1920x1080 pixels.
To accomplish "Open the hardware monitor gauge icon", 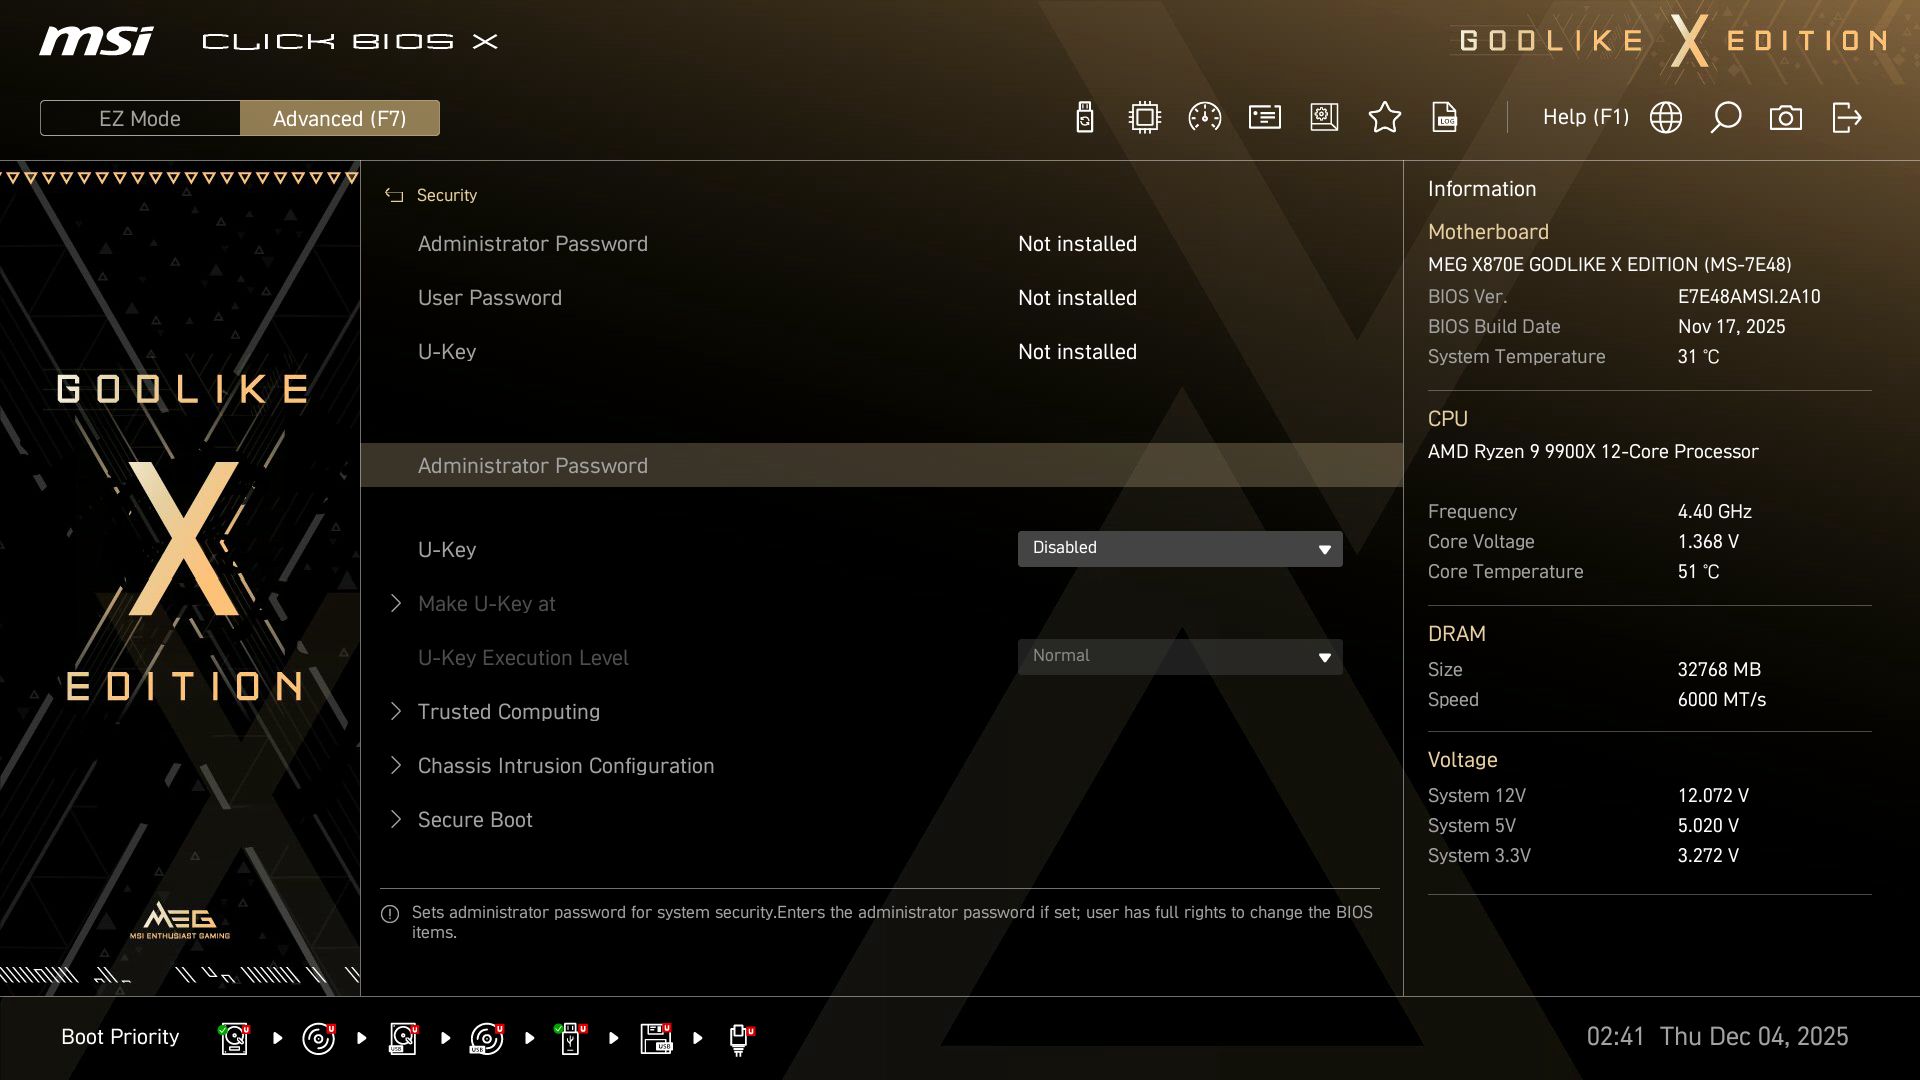I will click(1203, 117).
